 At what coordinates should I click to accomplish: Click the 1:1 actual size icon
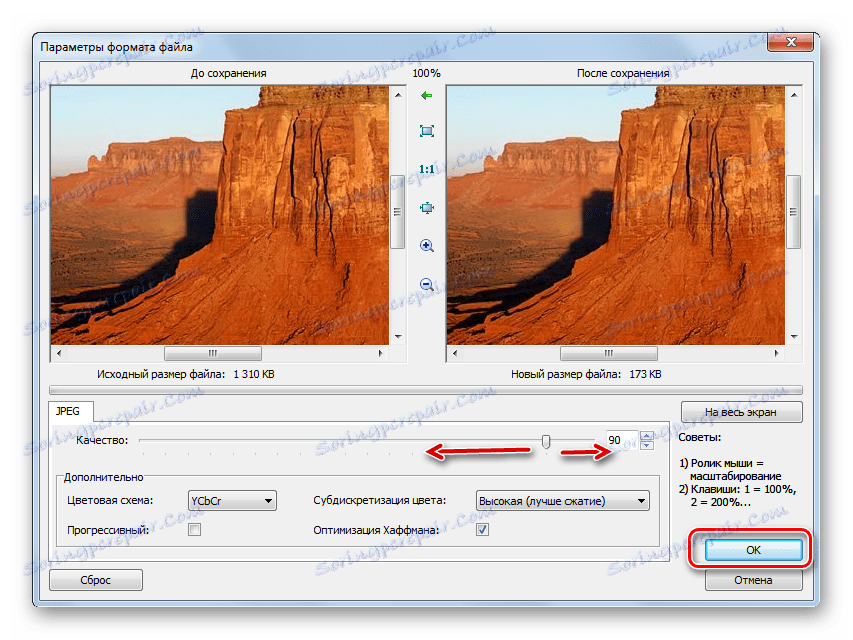click(427, 169)
